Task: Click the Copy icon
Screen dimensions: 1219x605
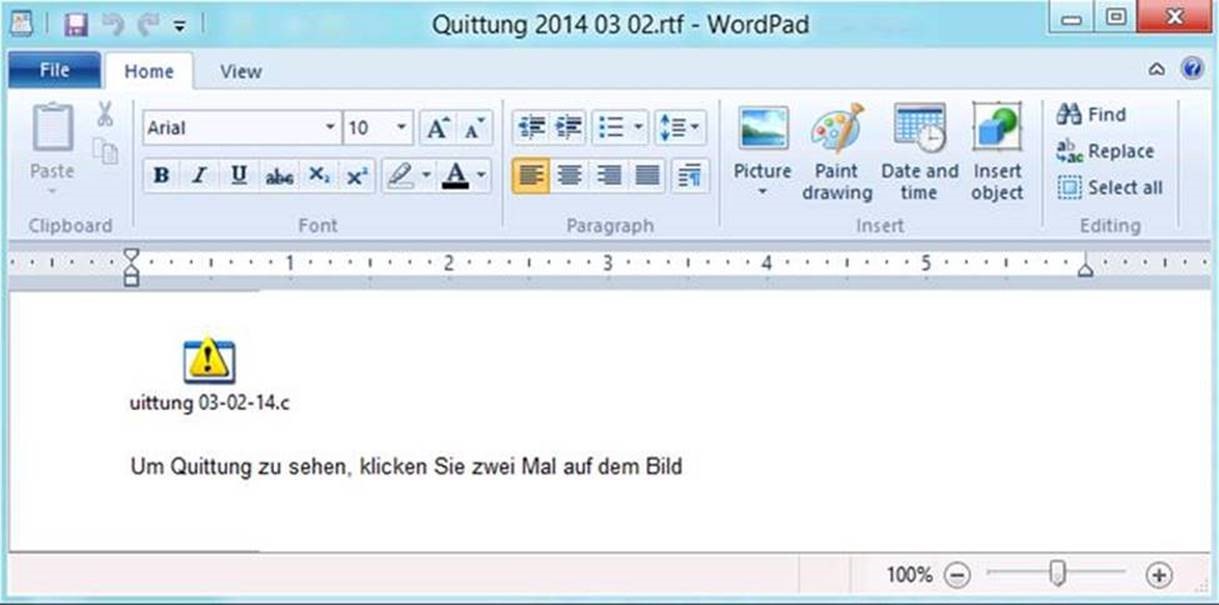Action: tap(105, 149)
